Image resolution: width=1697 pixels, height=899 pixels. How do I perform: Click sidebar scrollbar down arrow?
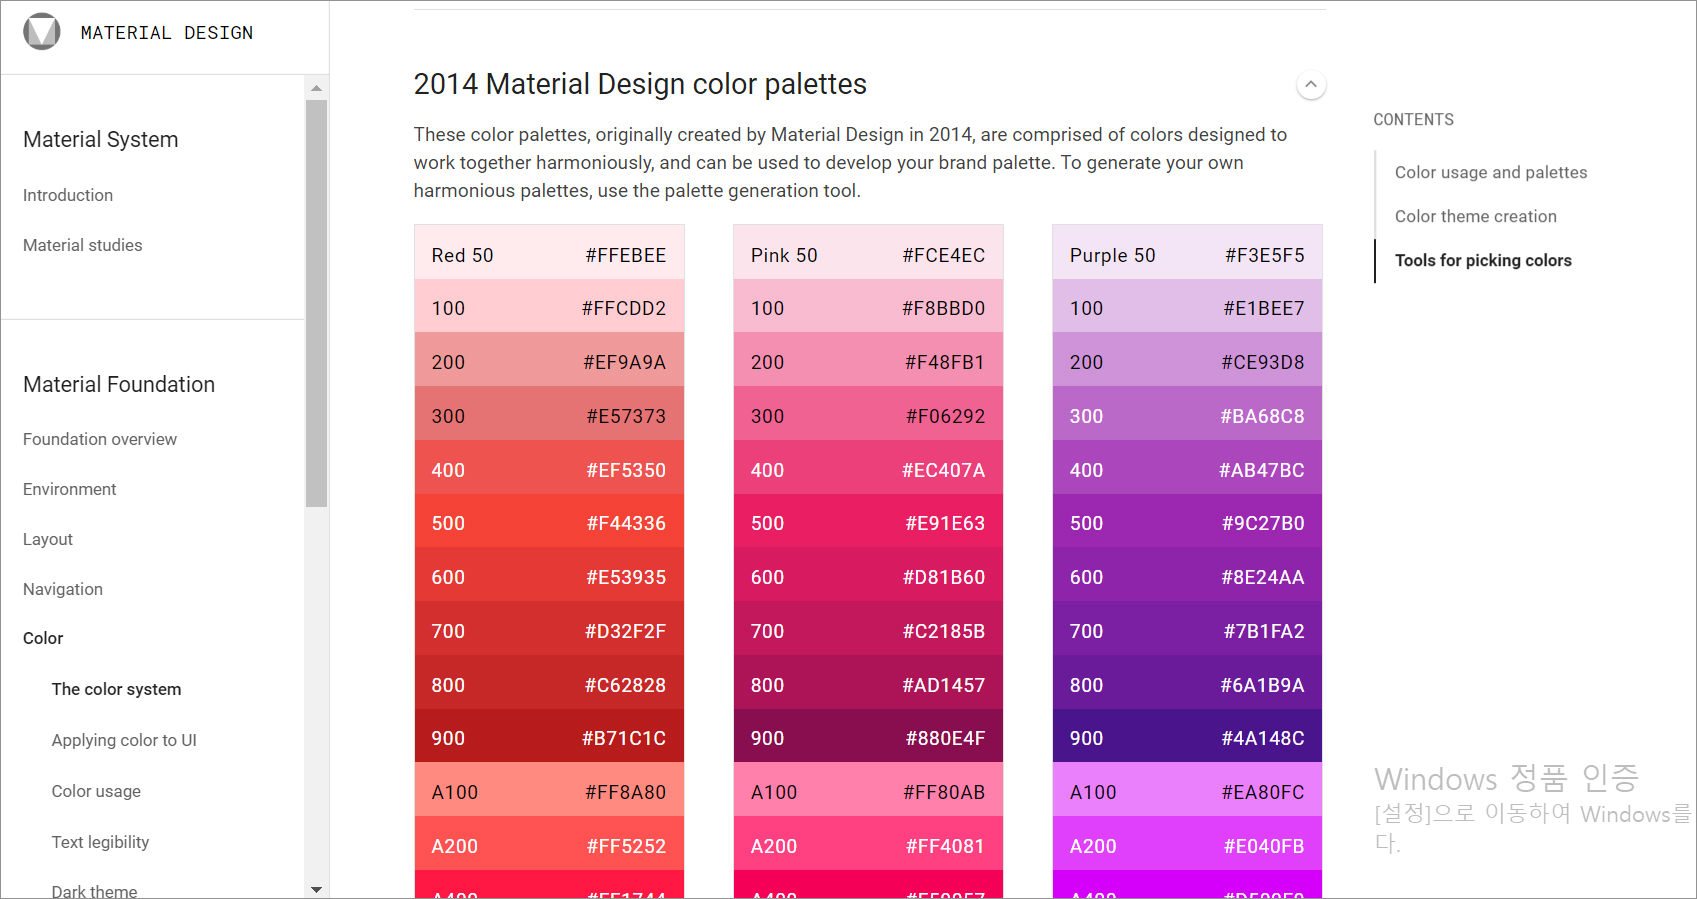click(x=316, y=889)
